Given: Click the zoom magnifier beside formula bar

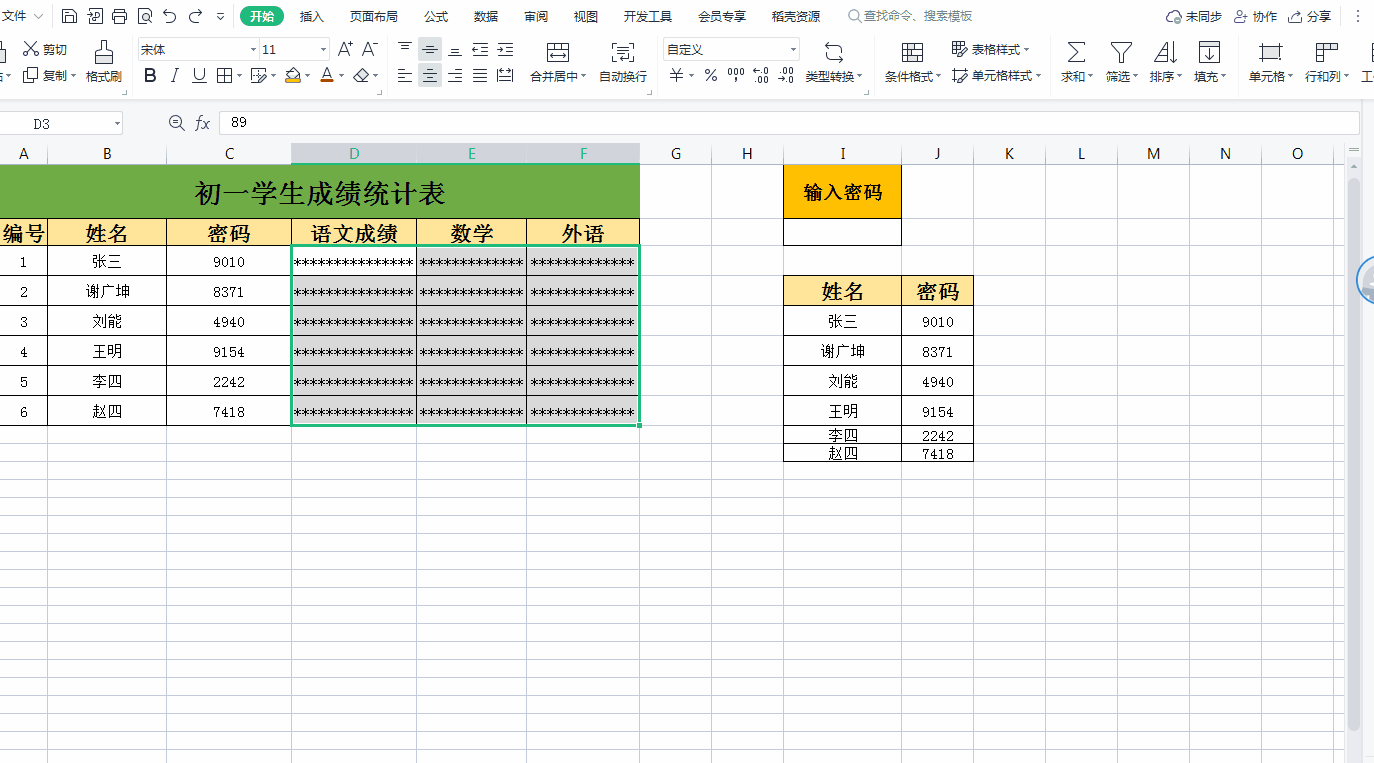Looking at the screenshot, I should (x=177, y=122).
